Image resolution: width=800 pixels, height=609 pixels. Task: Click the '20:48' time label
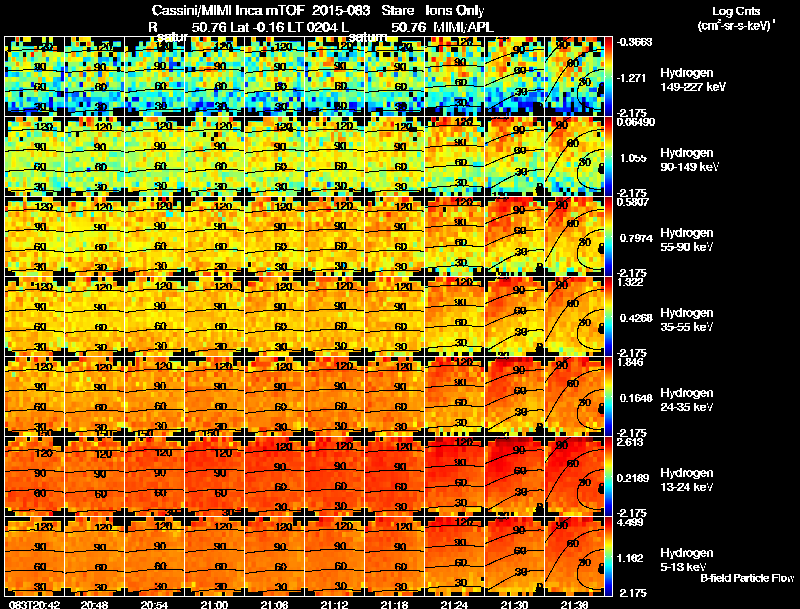[x=94, y=604]
